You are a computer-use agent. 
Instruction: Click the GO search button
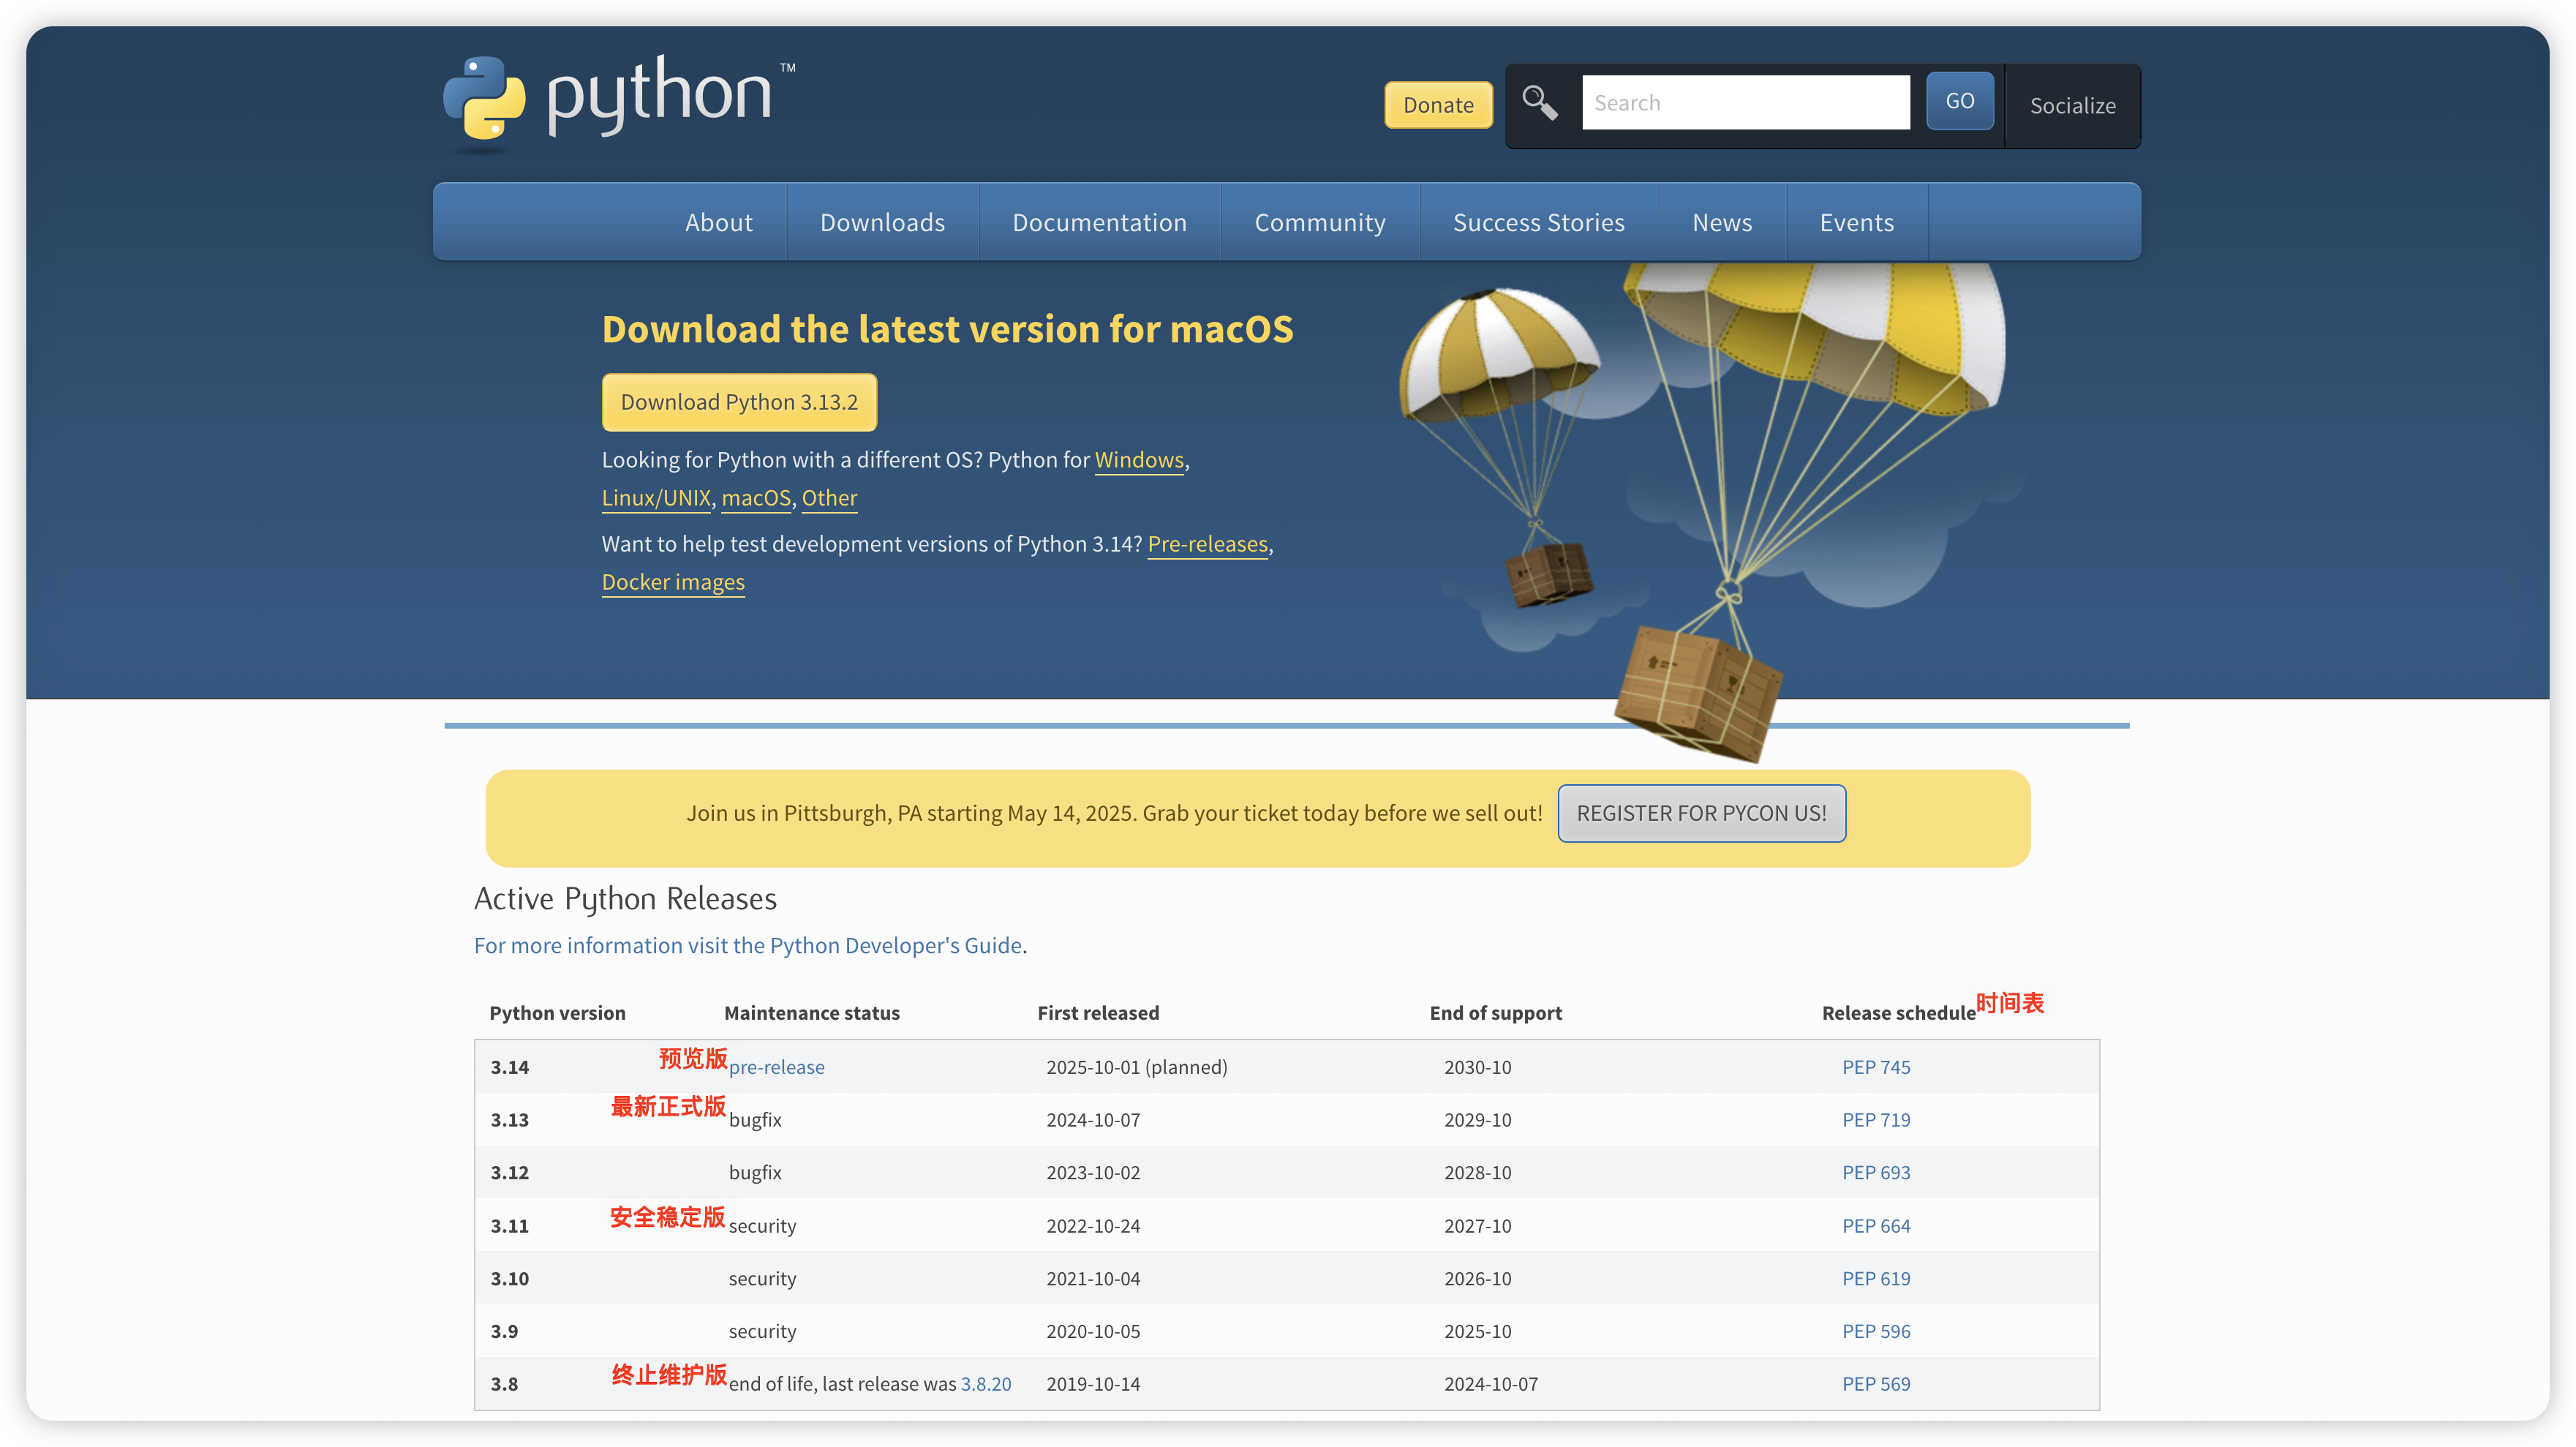[1959, 101]
